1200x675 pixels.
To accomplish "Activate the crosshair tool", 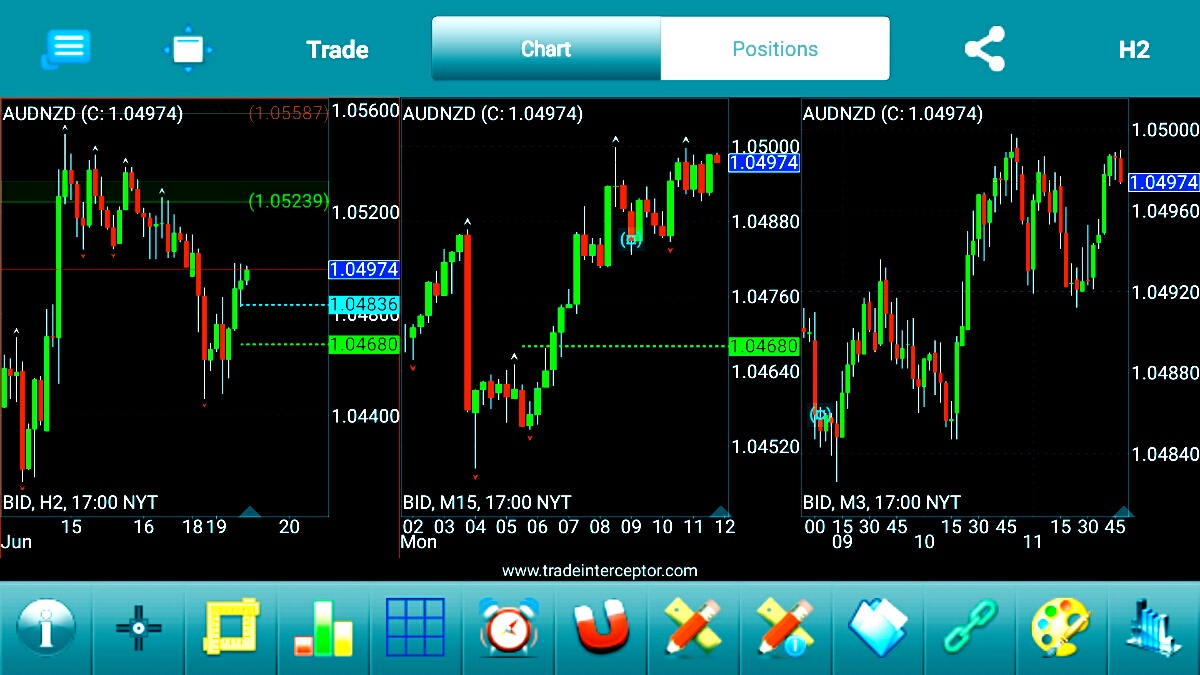I will [138, 629].
